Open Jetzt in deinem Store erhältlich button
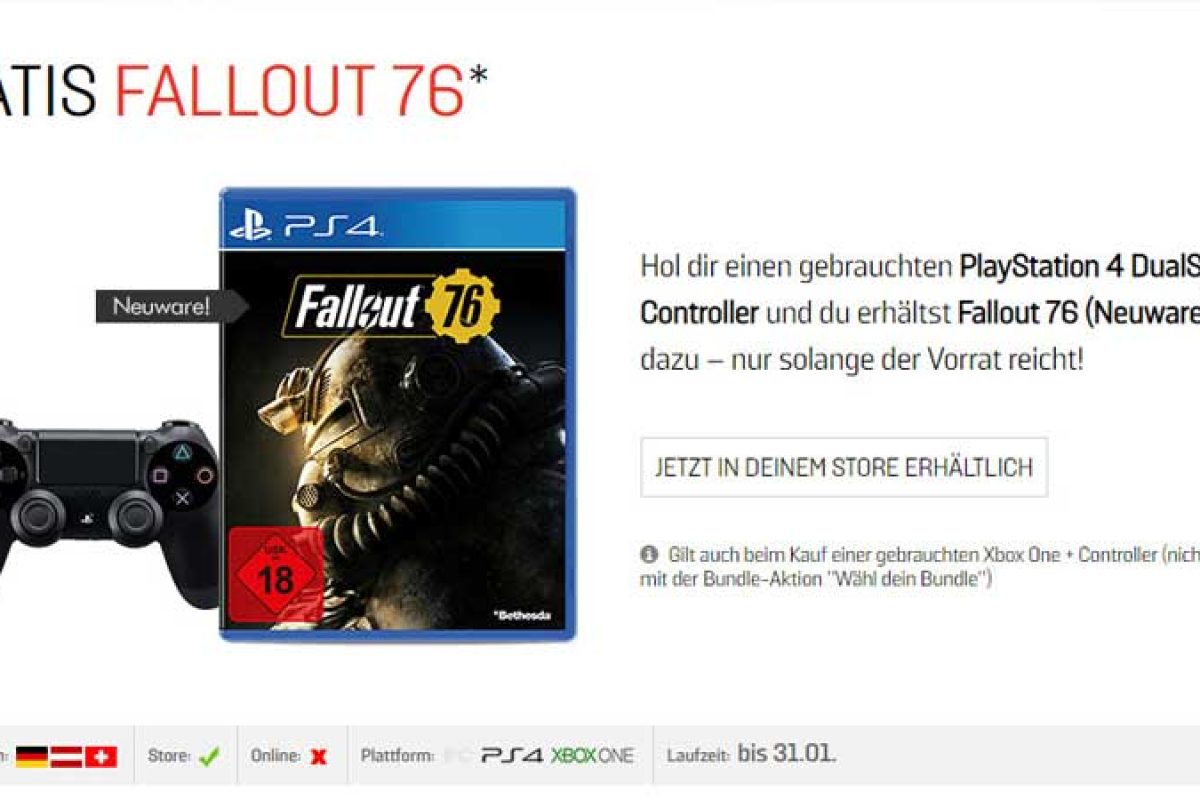The height and width of the screenshot is (800, 1200). [x=844, y=467]
